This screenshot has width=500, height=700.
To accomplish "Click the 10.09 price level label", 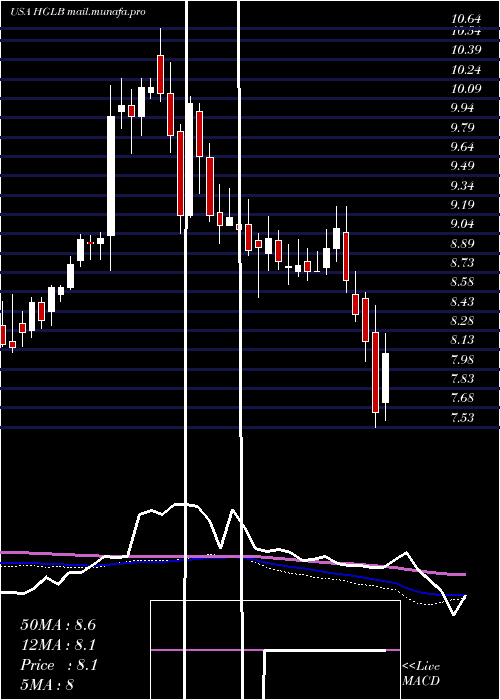I will (x=467, y=89).
